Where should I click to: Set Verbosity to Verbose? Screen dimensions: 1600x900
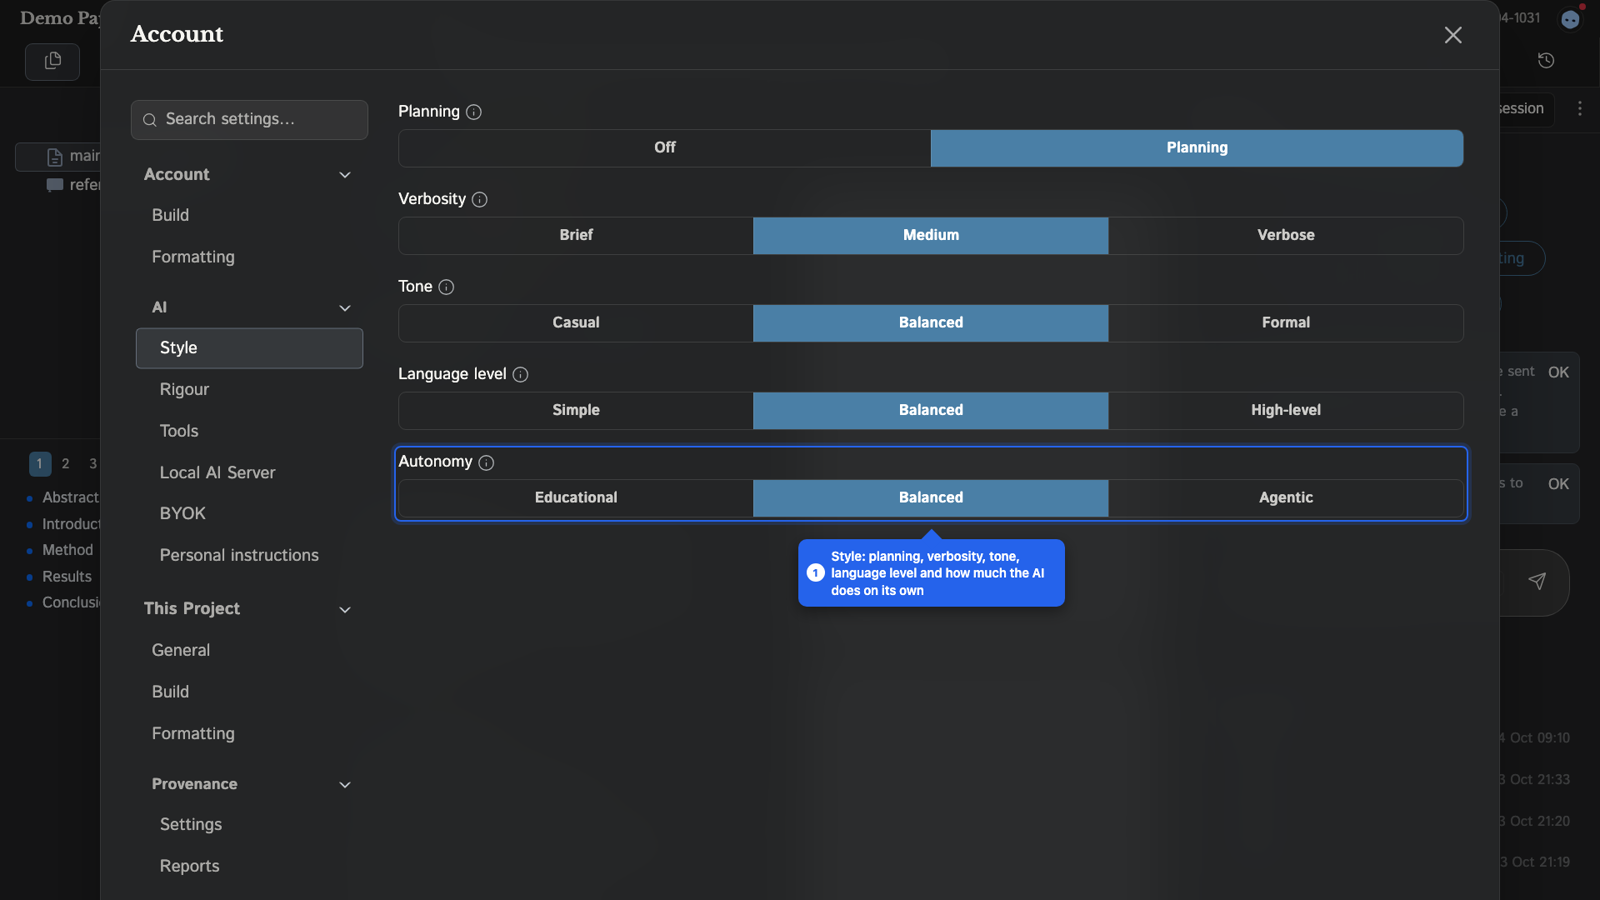point(1286,235)
